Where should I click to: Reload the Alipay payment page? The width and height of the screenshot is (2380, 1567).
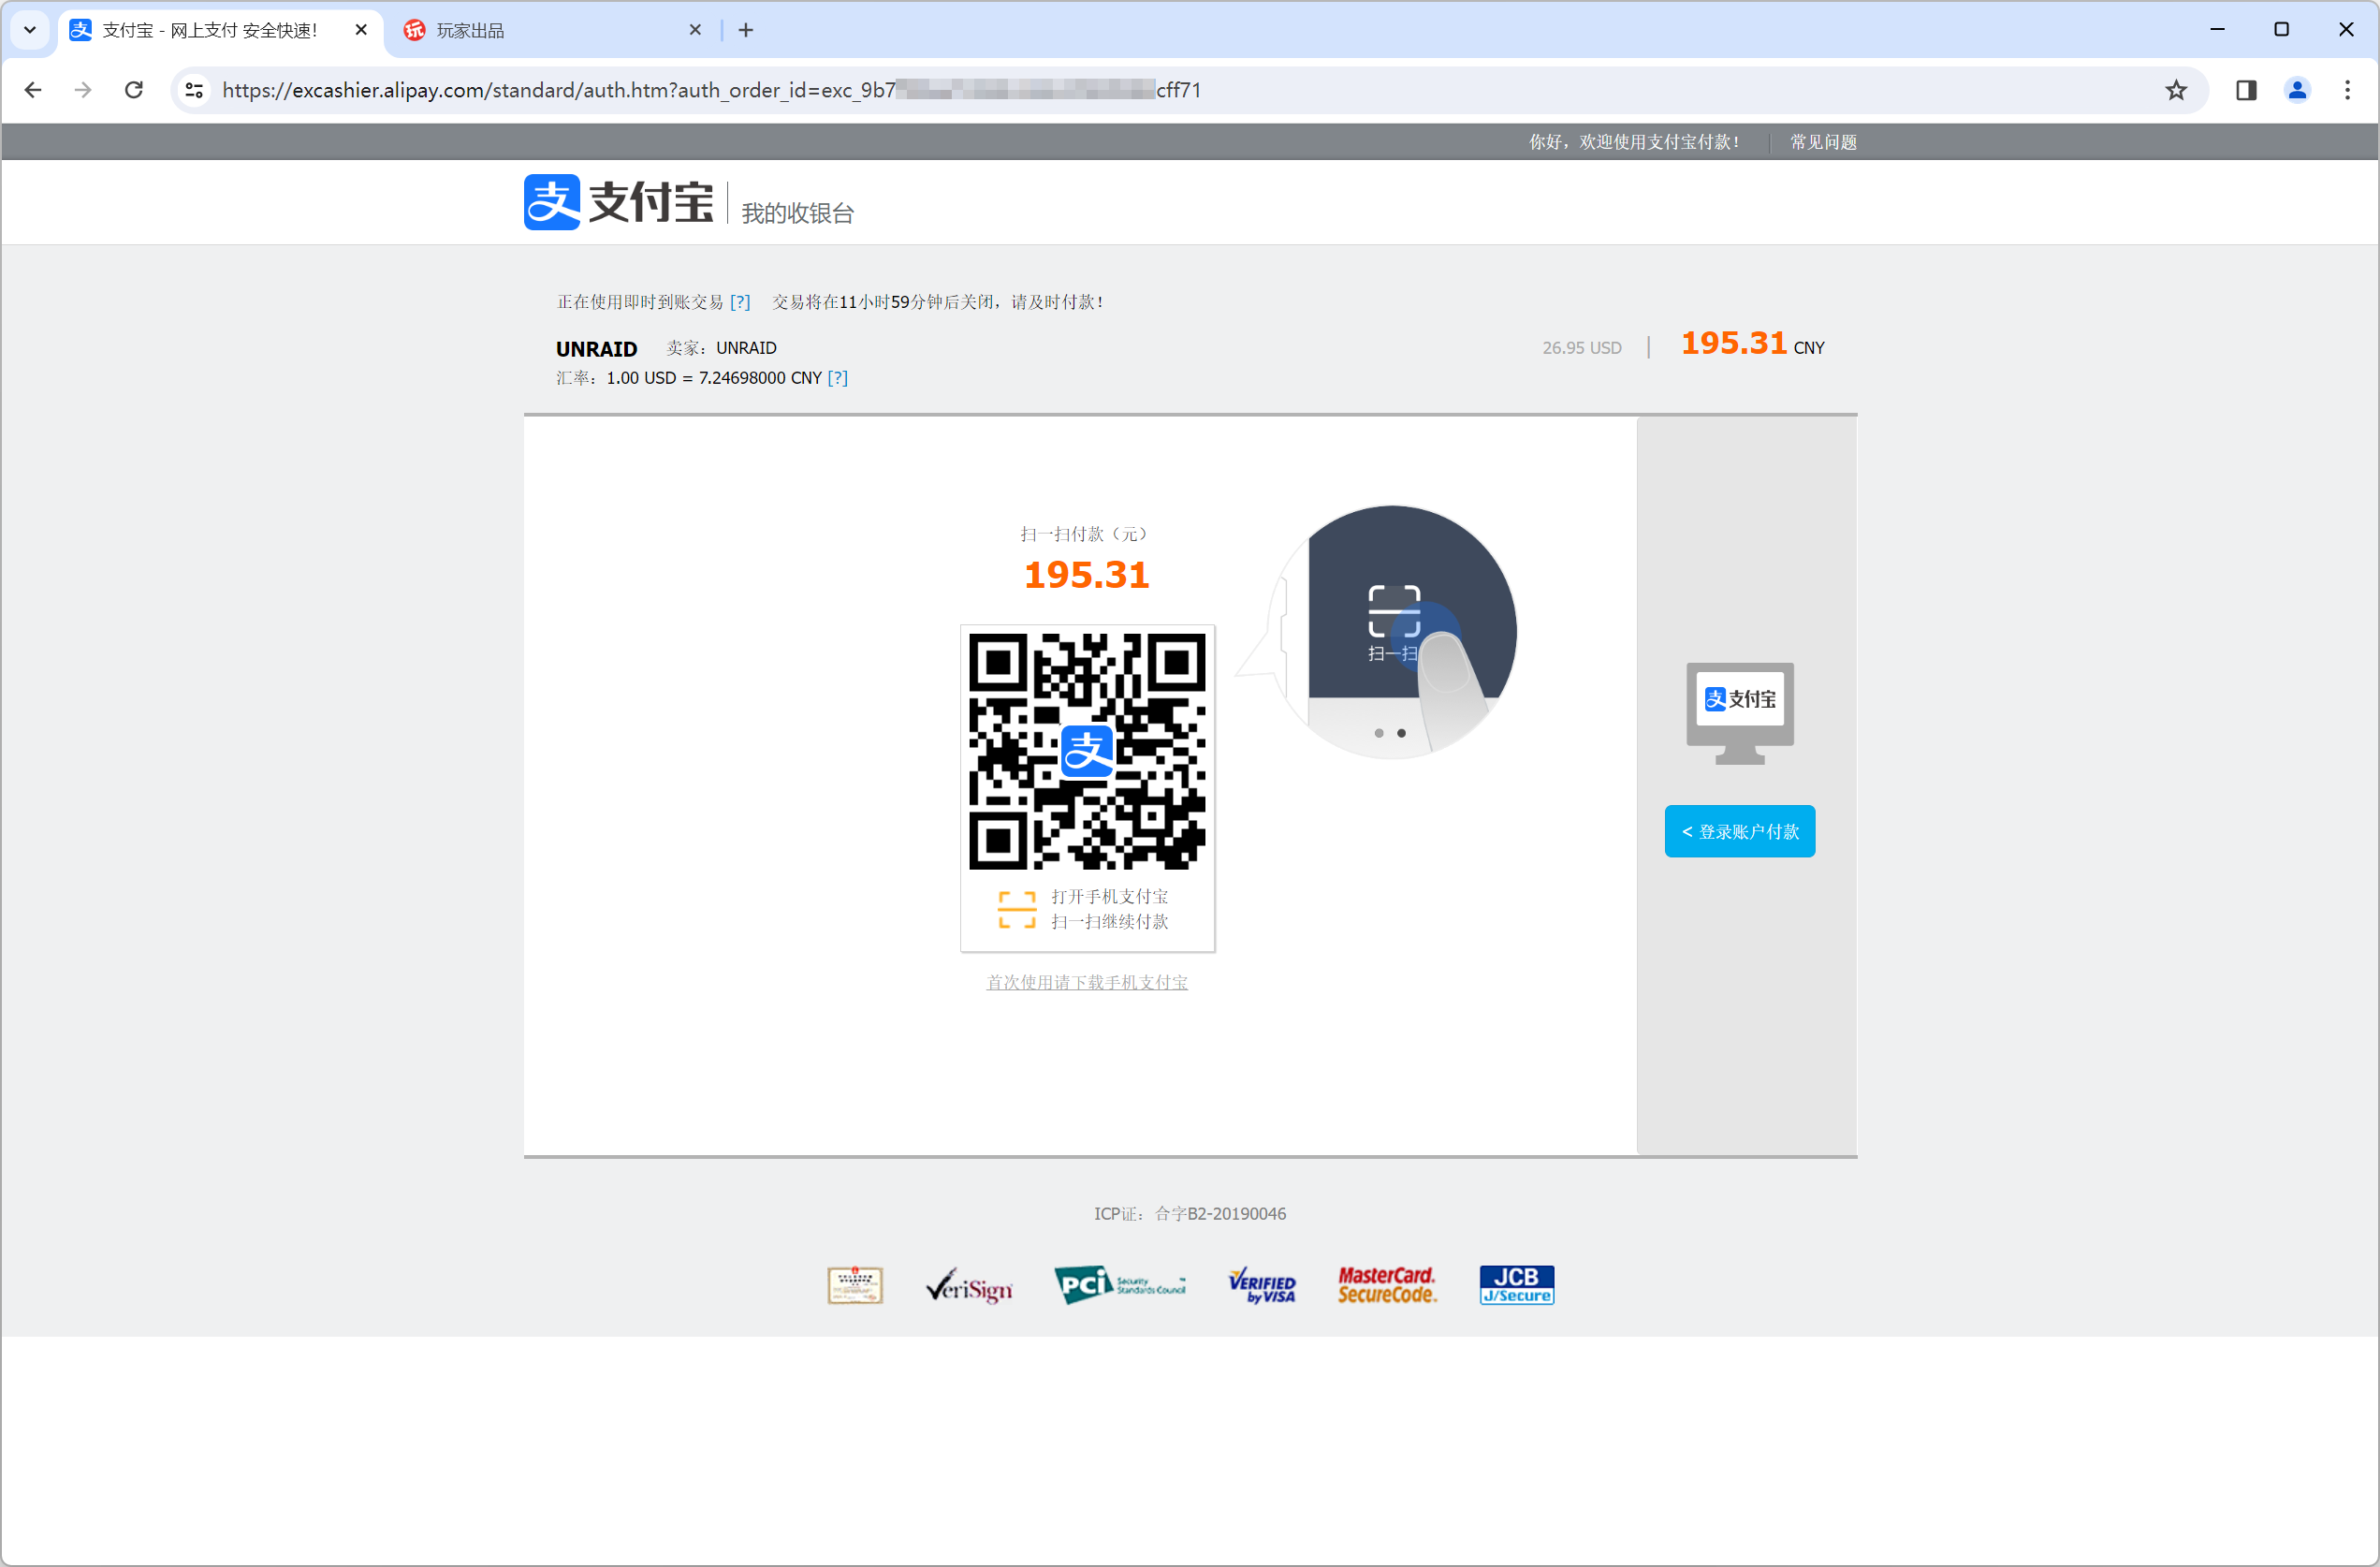tap(133, 90)
